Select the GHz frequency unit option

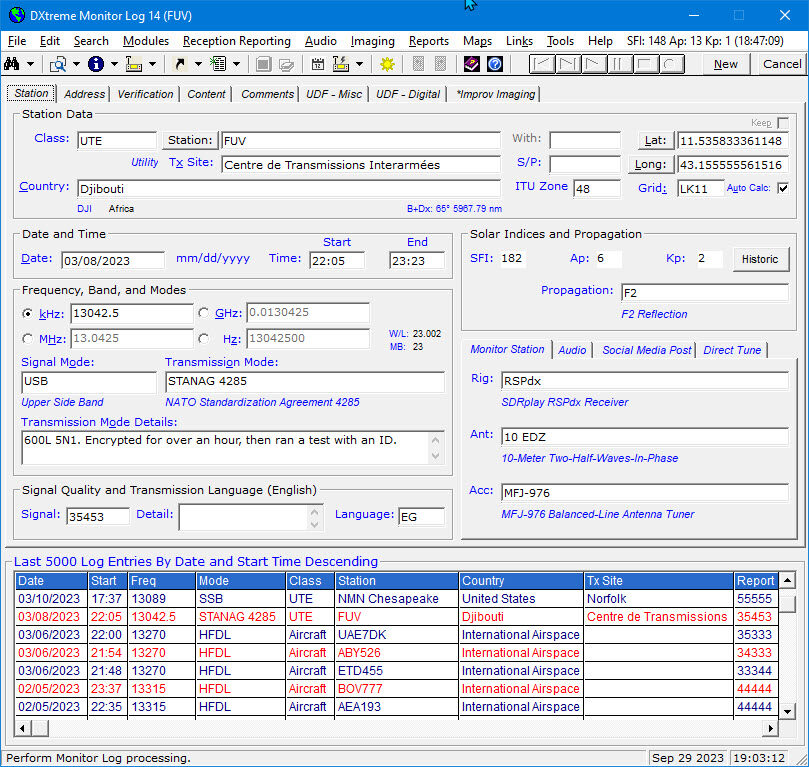205,313
